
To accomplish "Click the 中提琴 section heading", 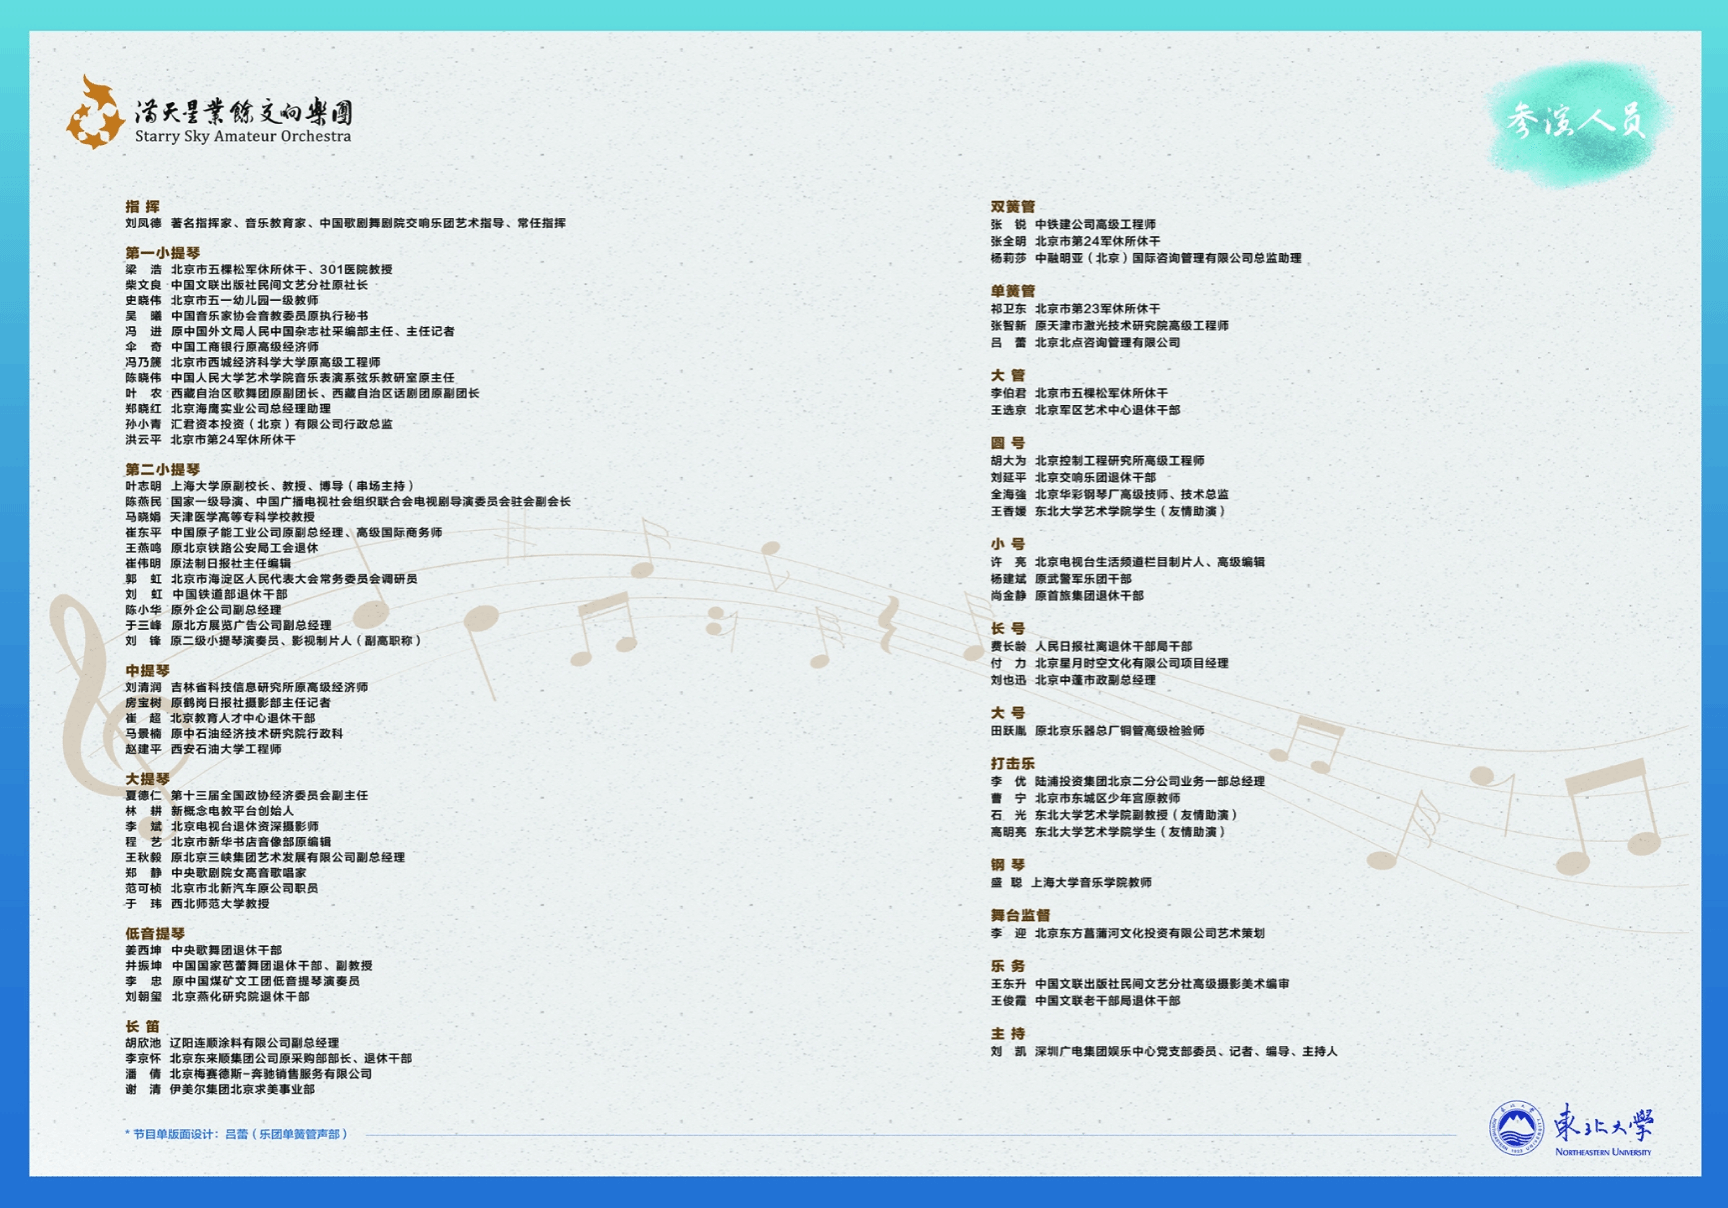I will (147, 670).
